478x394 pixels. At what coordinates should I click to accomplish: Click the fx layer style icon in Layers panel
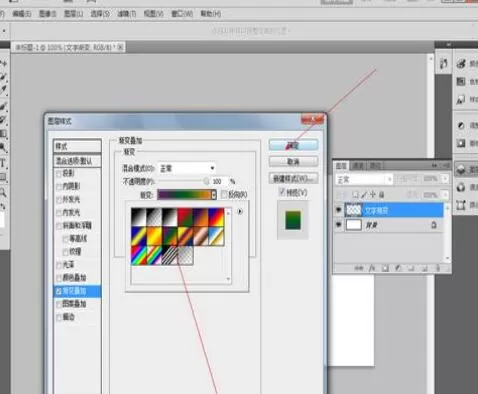[372, 268]
